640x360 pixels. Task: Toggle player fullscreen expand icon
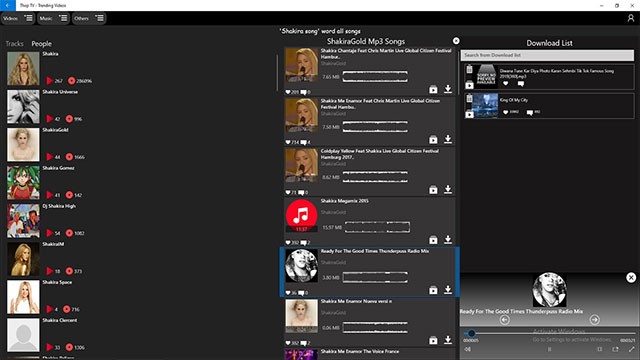(x=631, y=349)
